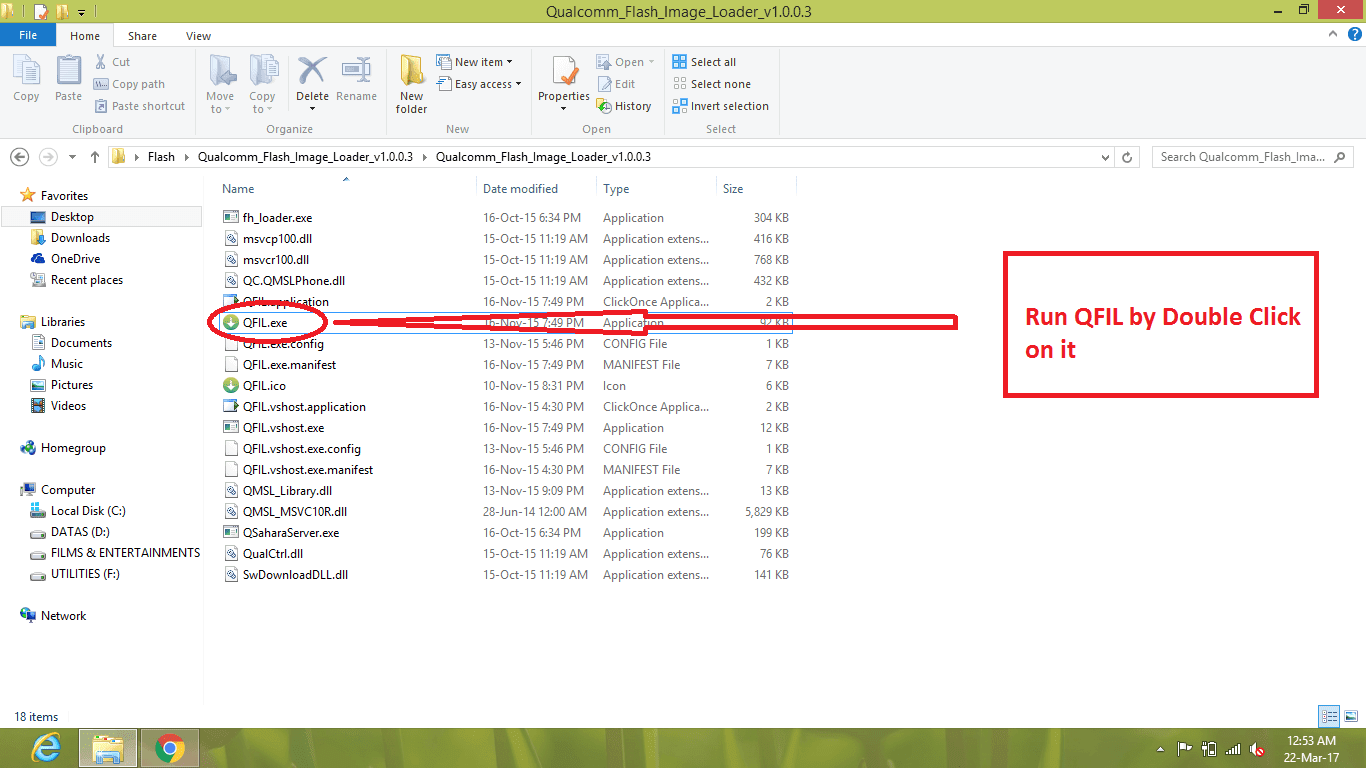Switch to the Home ribbon tab
1366x768 pixels.
click(x=85, y=36)
